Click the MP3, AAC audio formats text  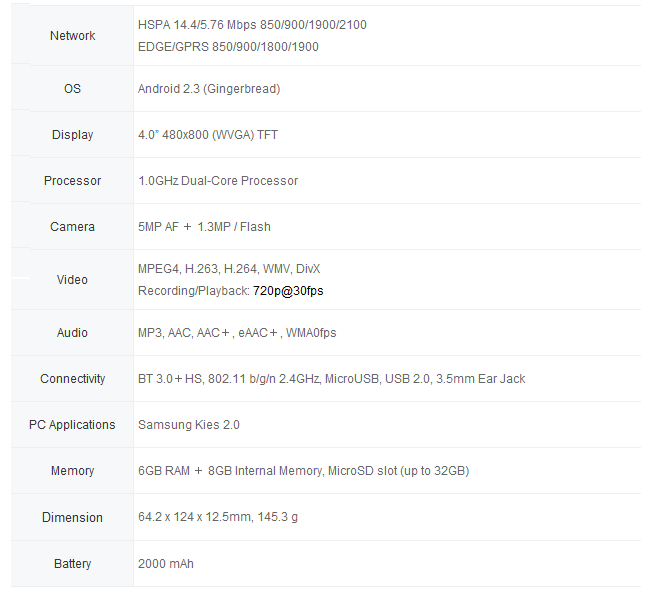click(237, 333)
